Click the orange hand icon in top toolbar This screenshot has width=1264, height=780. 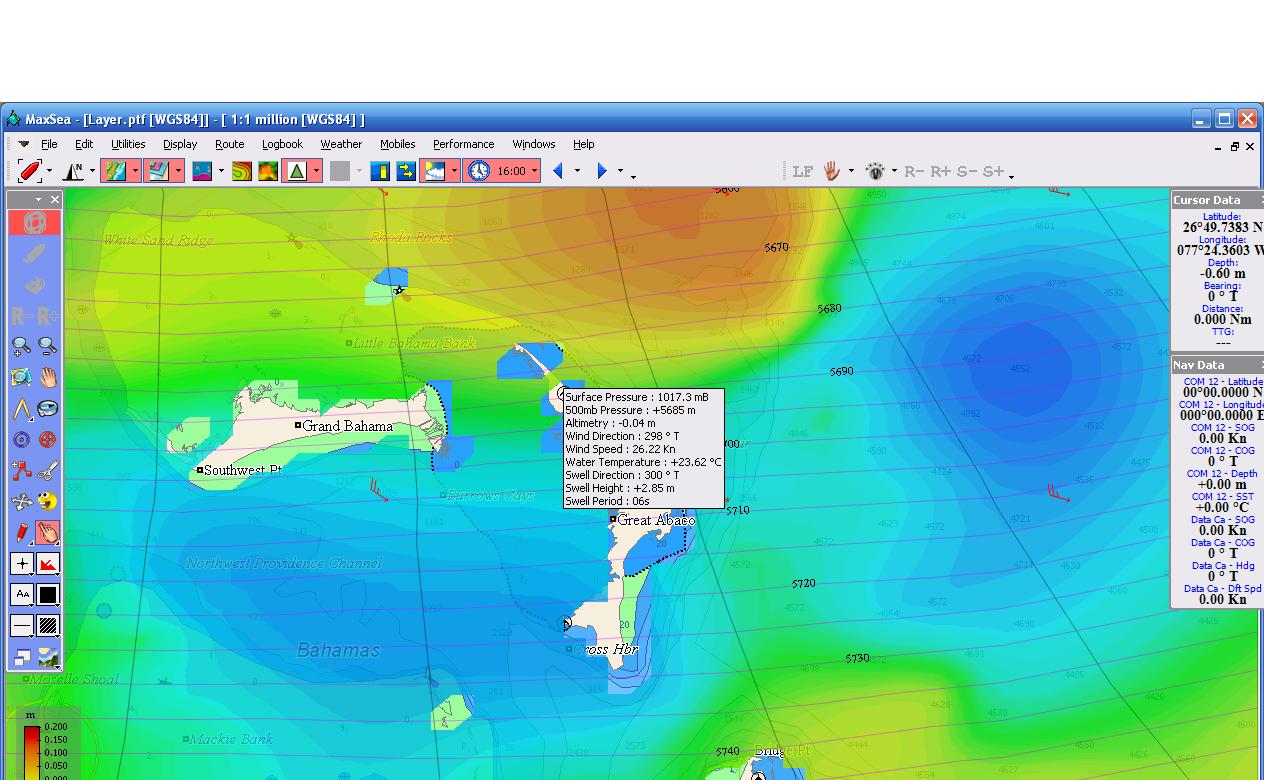click(832, 171)
